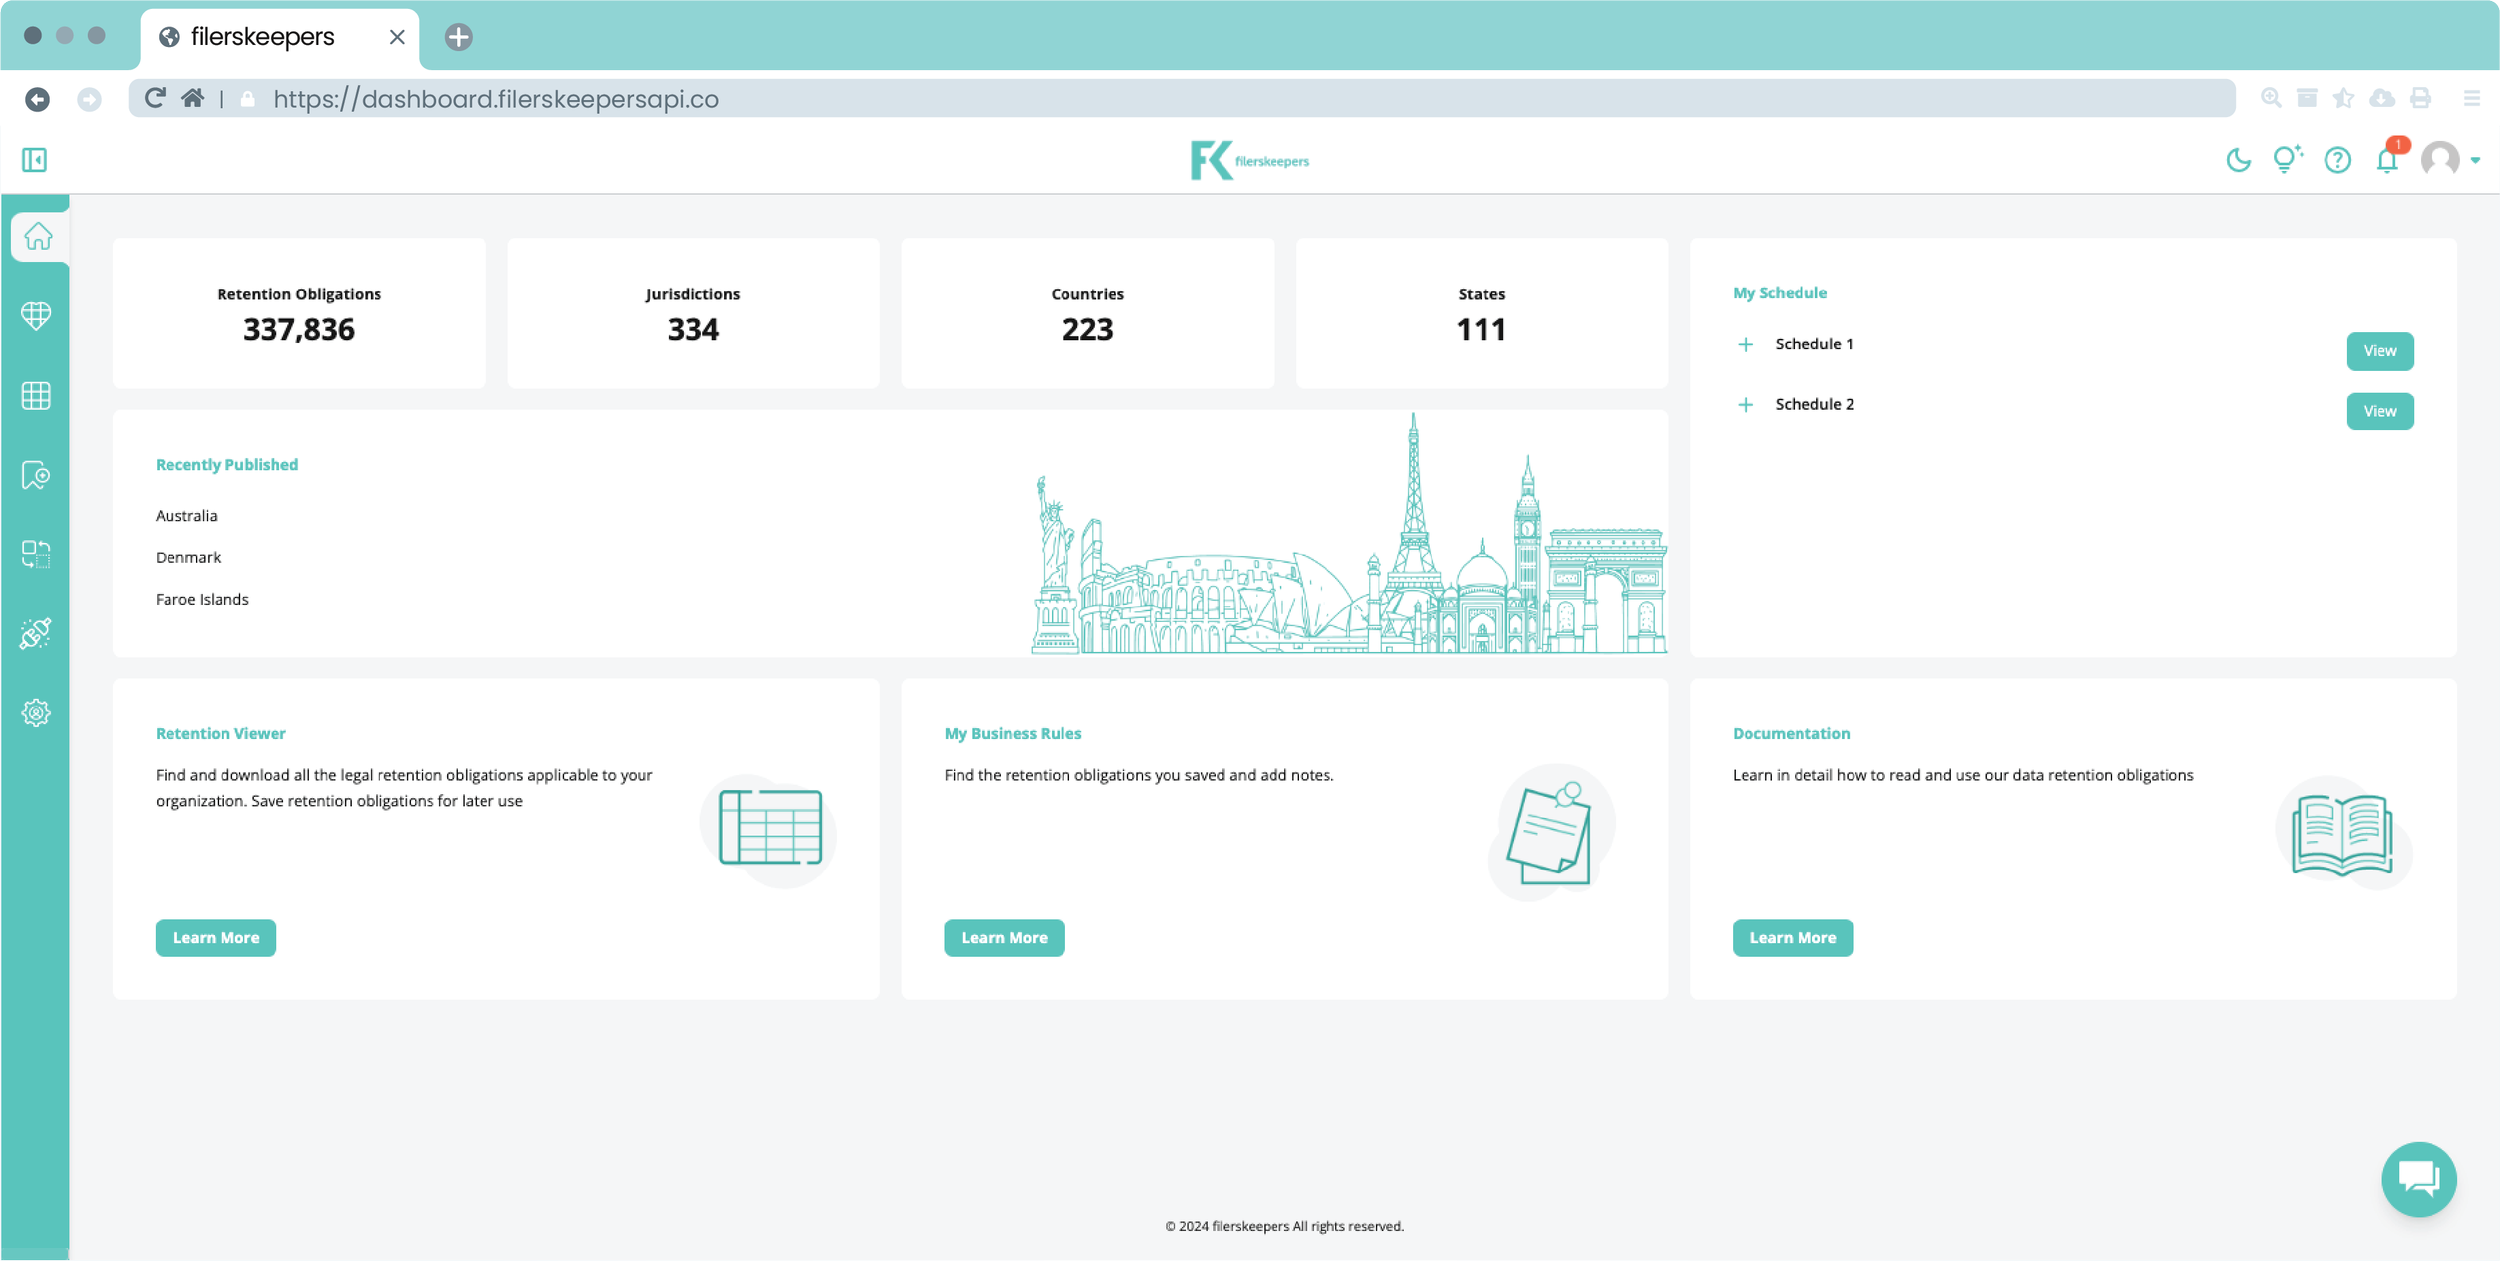
Task: Open the chat bubble in the bottom corner
Action: tap(2419, 1179)
